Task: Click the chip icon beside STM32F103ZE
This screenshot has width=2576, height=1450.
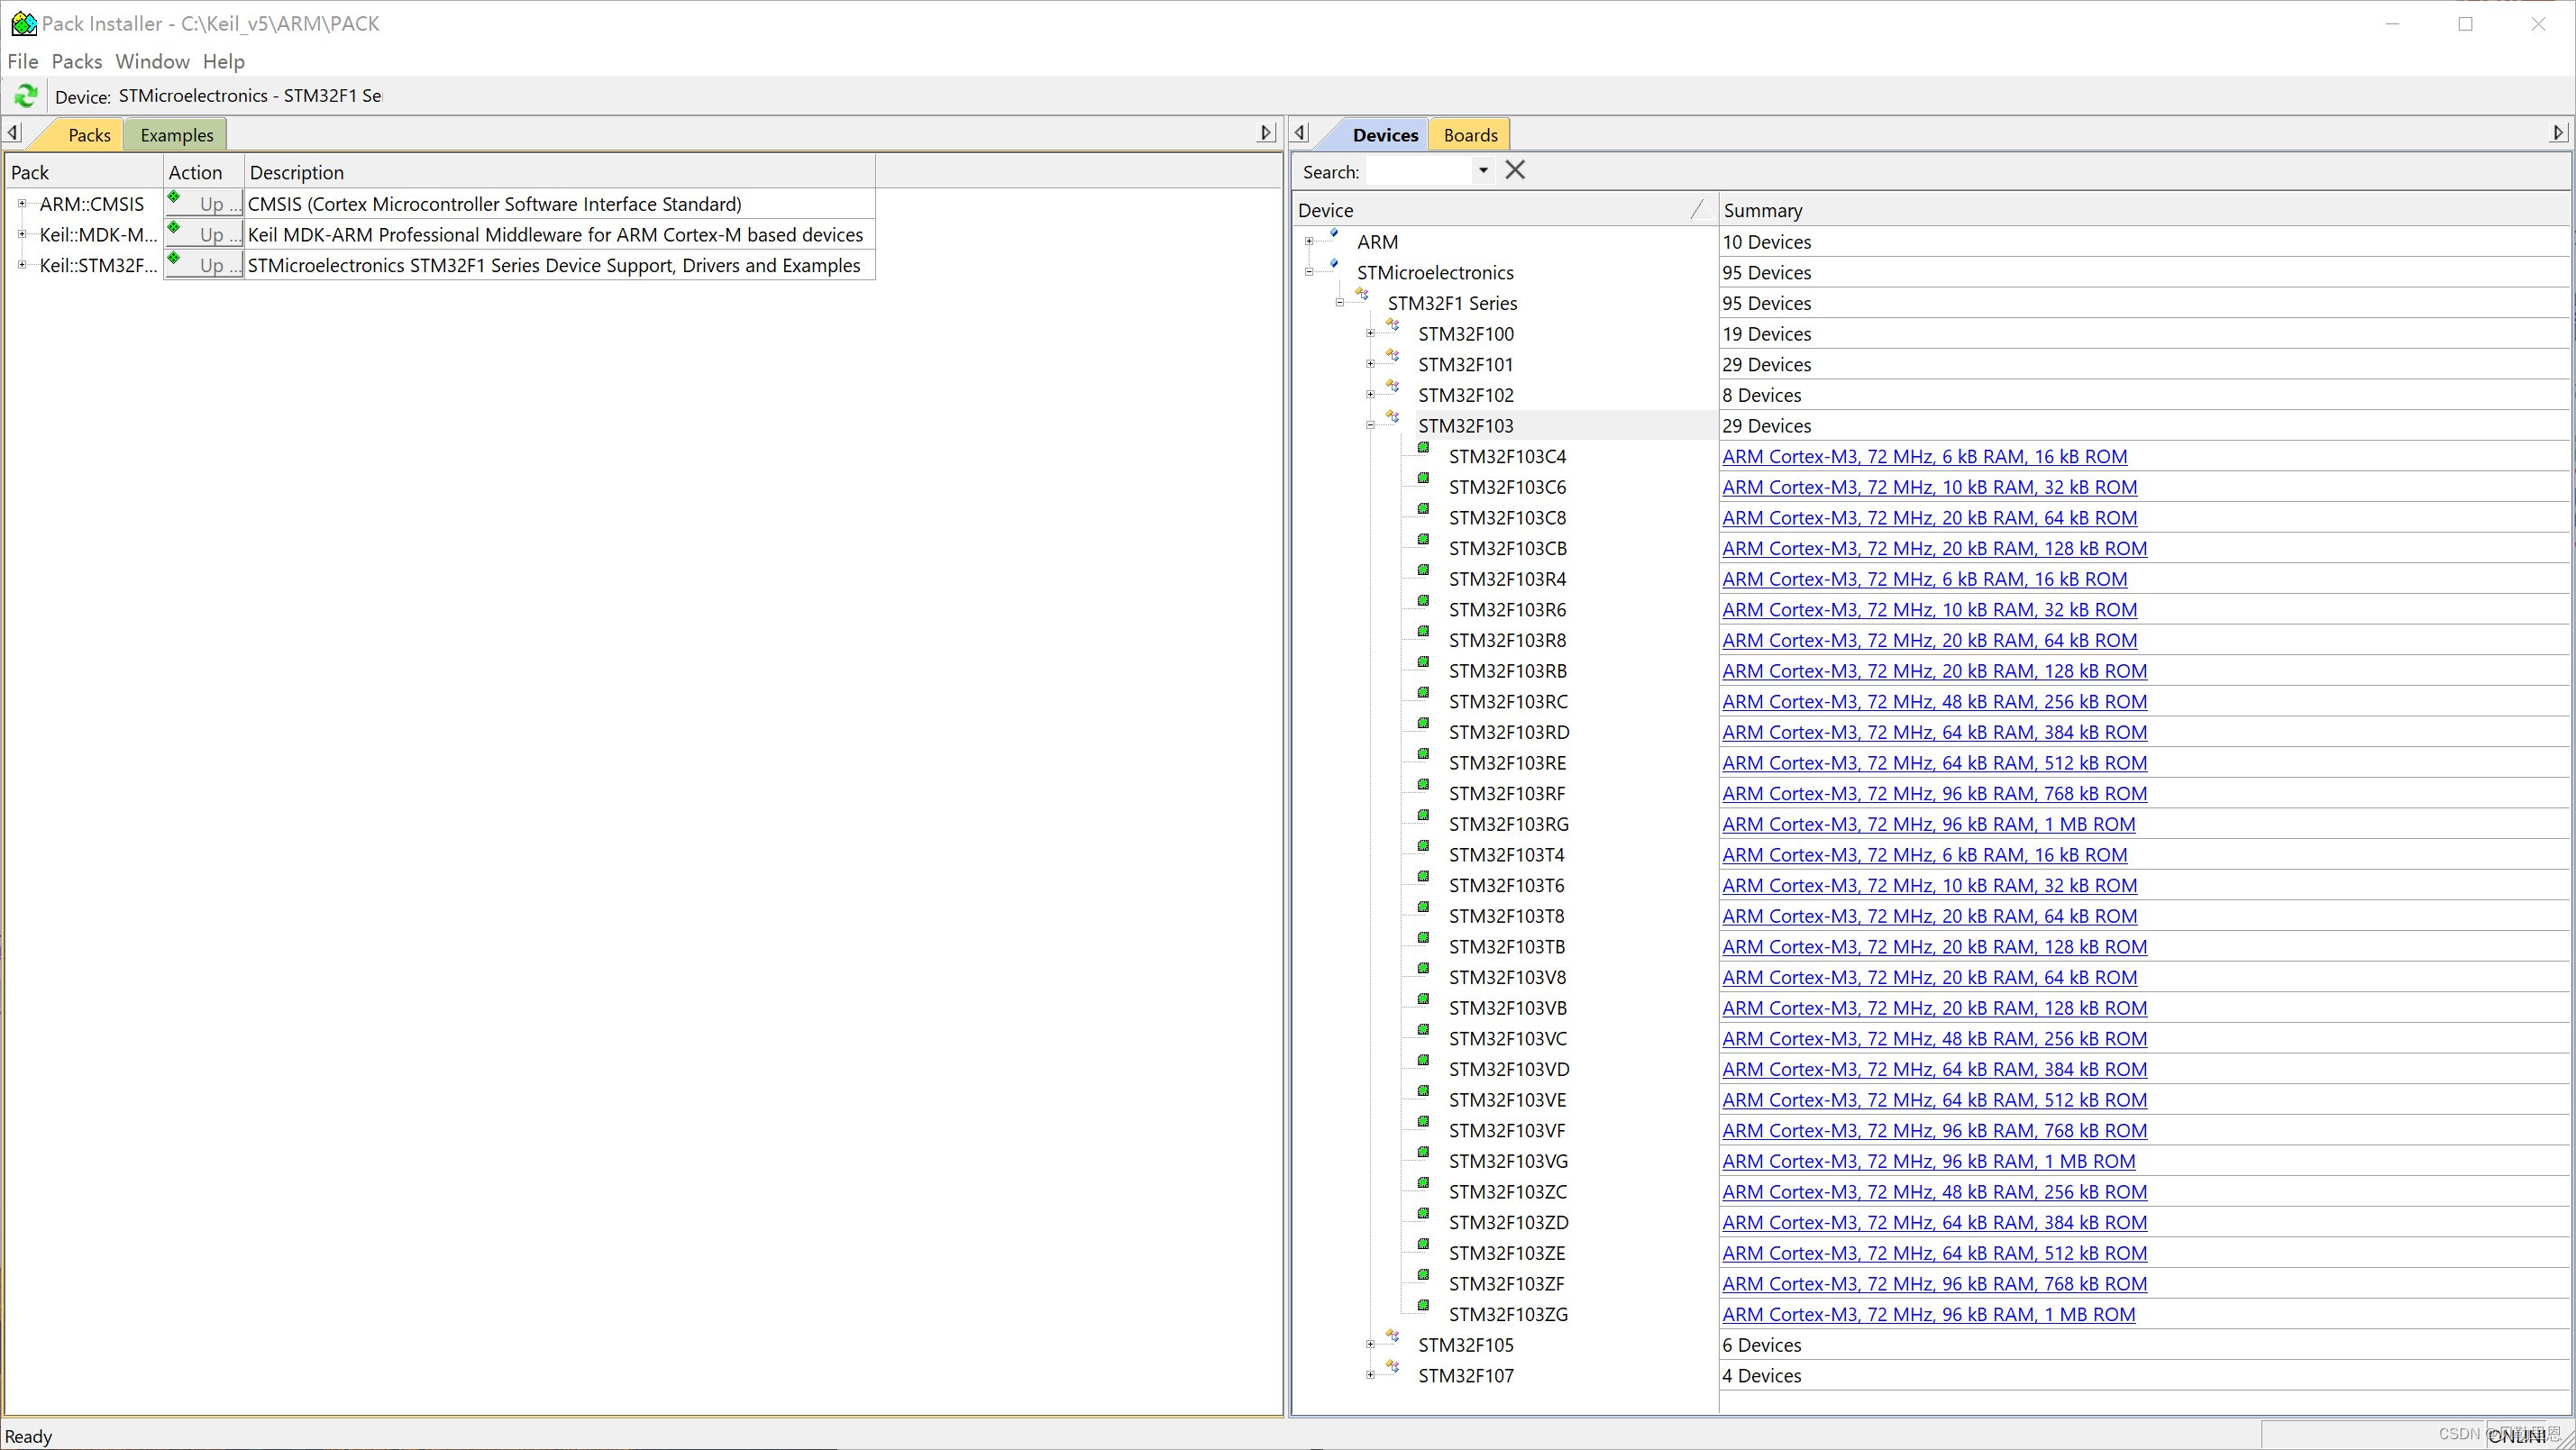Action: (1424, 1245)
